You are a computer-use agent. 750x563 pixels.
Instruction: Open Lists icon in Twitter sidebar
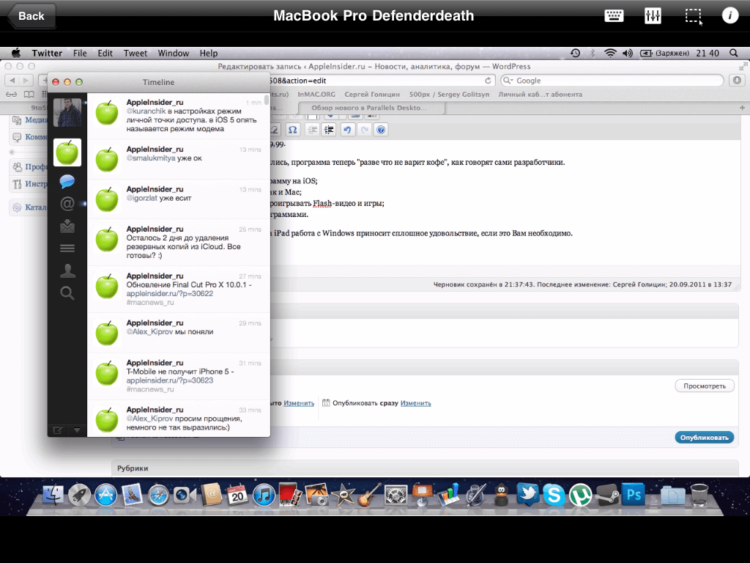(x=67, y=248)
